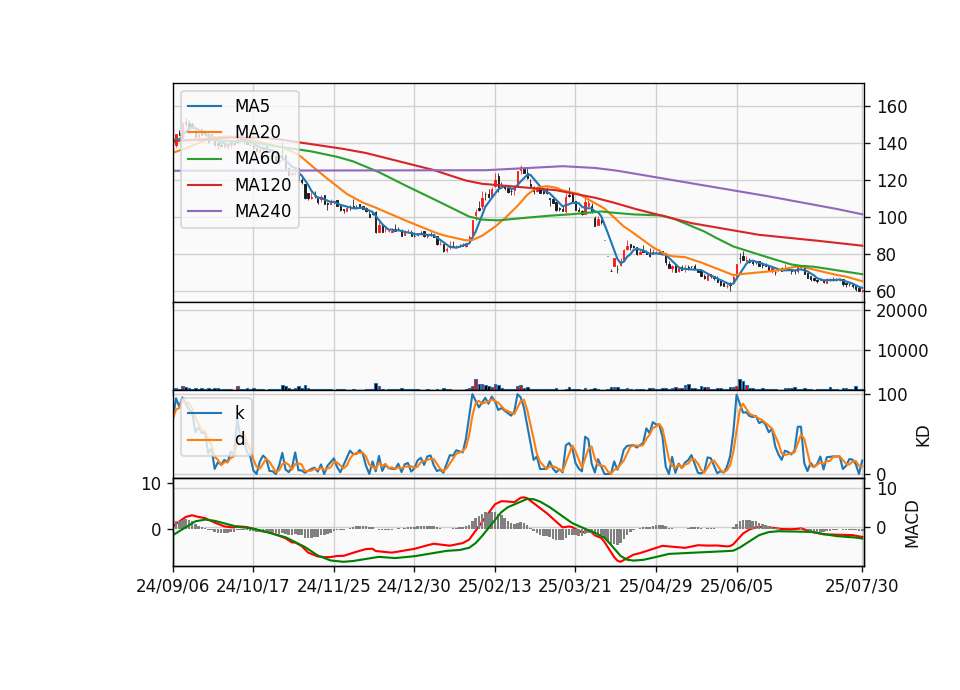960x690 pixels.
Task: Click the 25/07/30 date label
Action: tap(862, 586)
